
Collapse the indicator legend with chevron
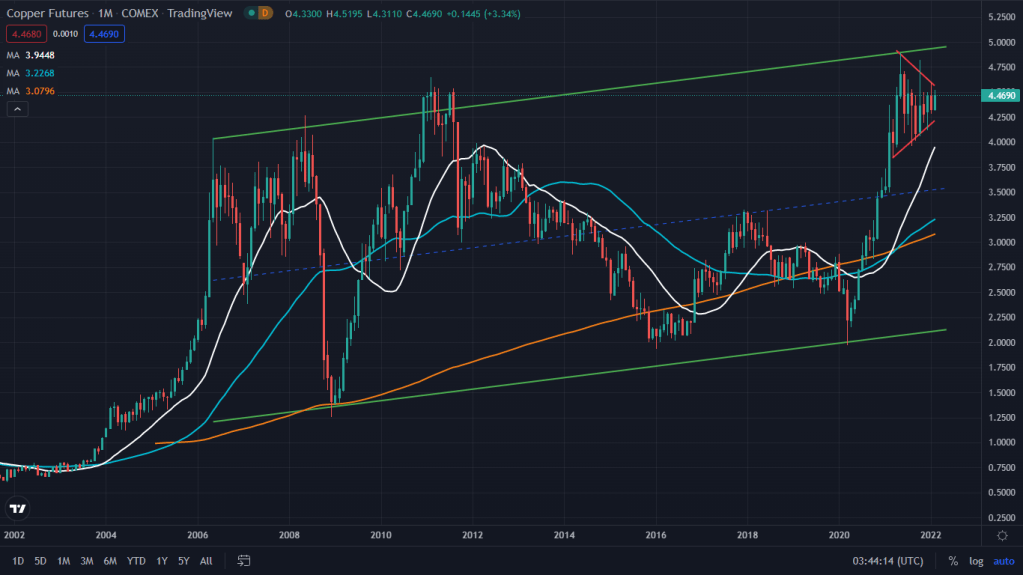click(x=17, y=109)
